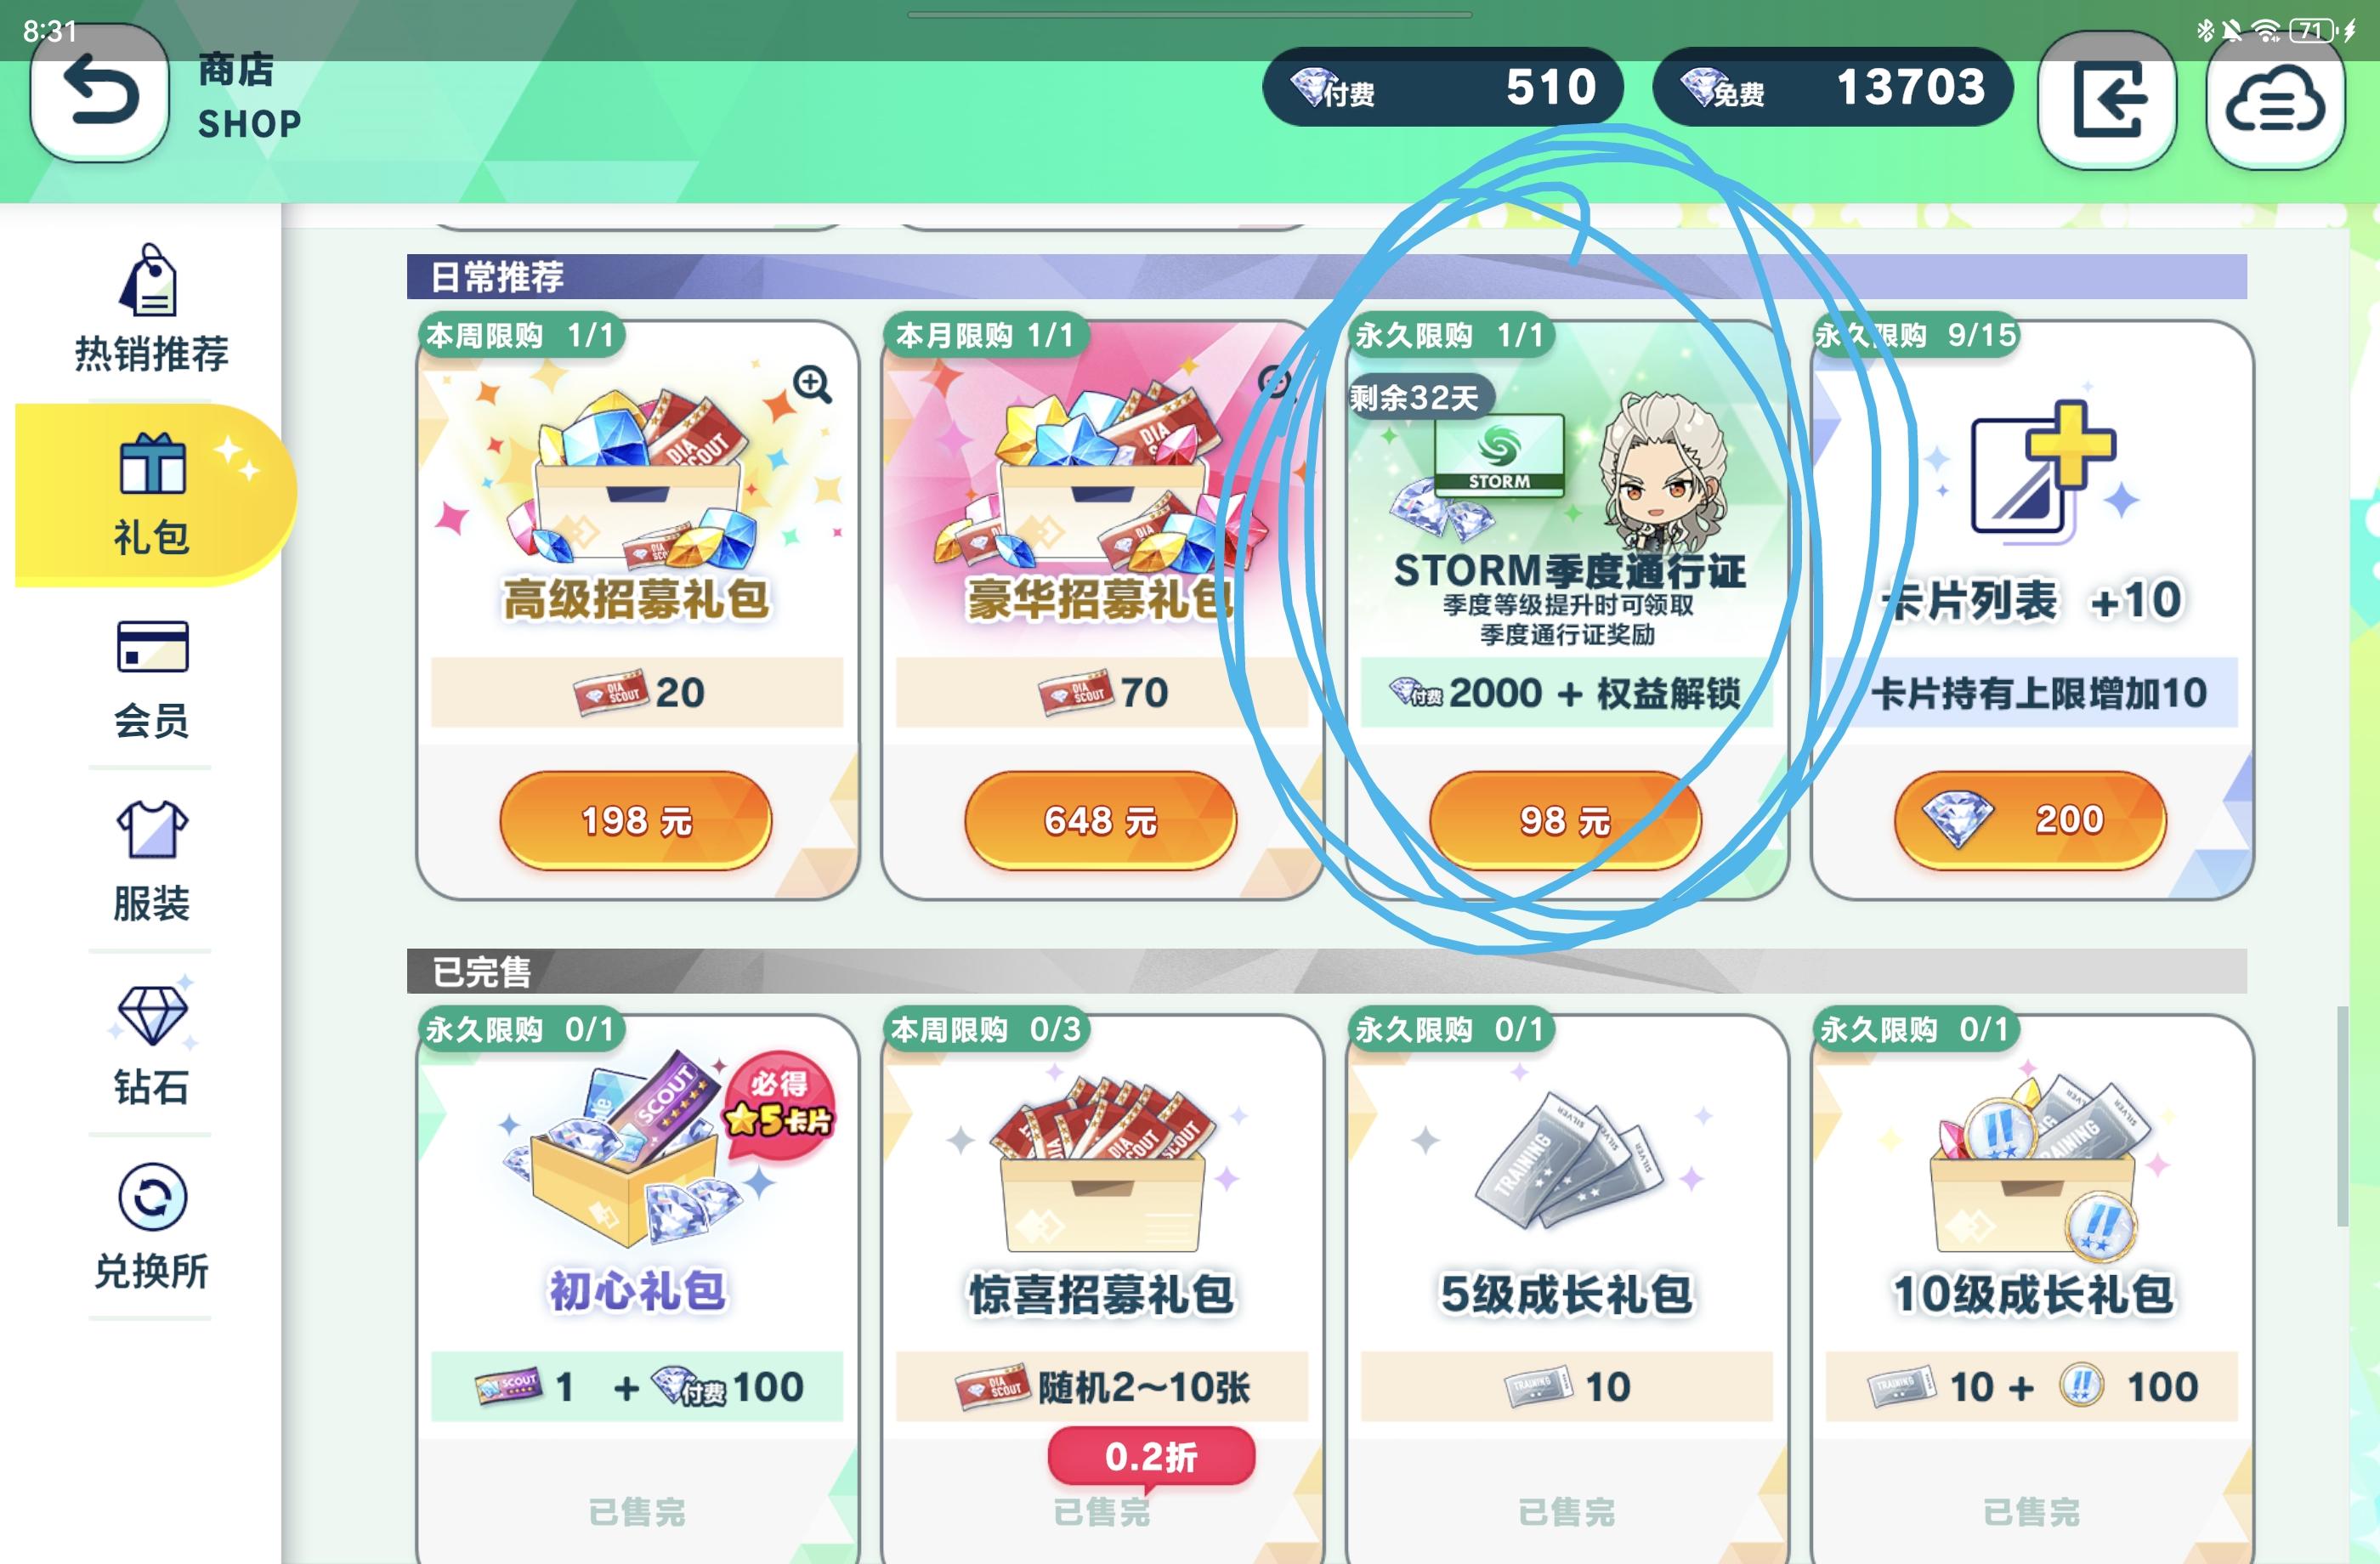The width and height of the screenshot is (2380, 1564).
Task: Buy 豪华招募礼包 for 648 元
Action: pos(1100,820)
